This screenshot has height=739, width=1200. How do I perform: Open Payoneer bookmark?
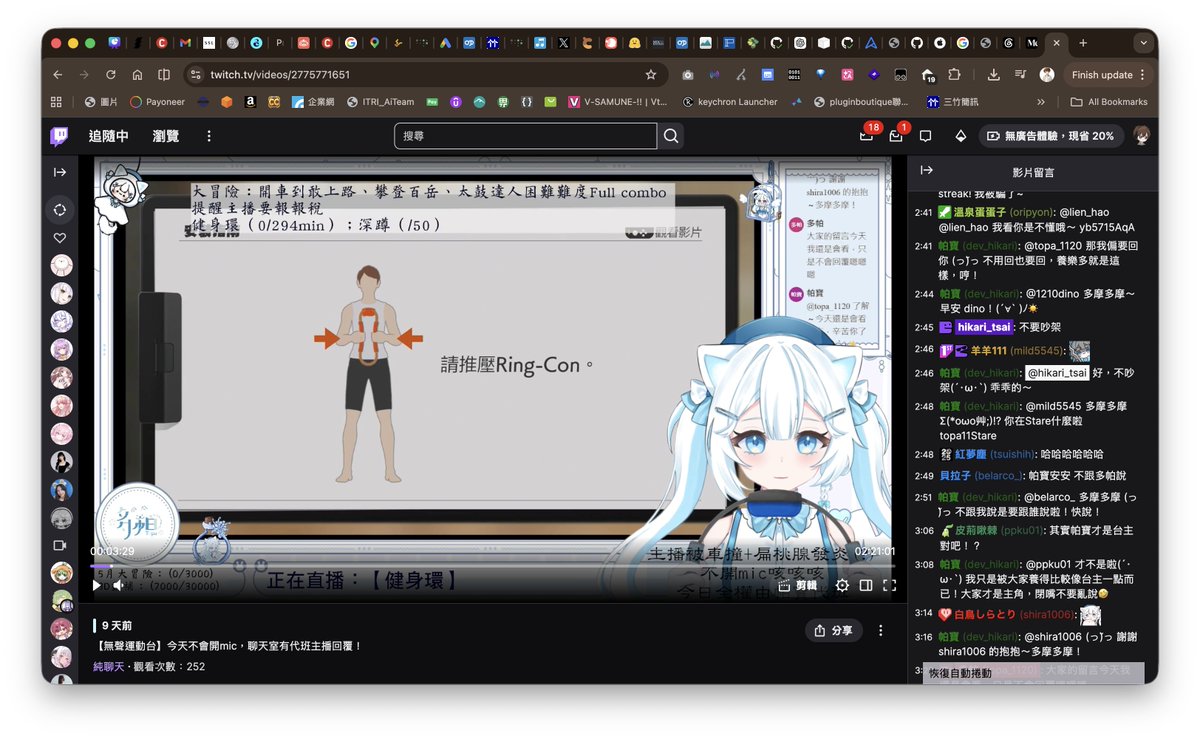coord(157,102)
